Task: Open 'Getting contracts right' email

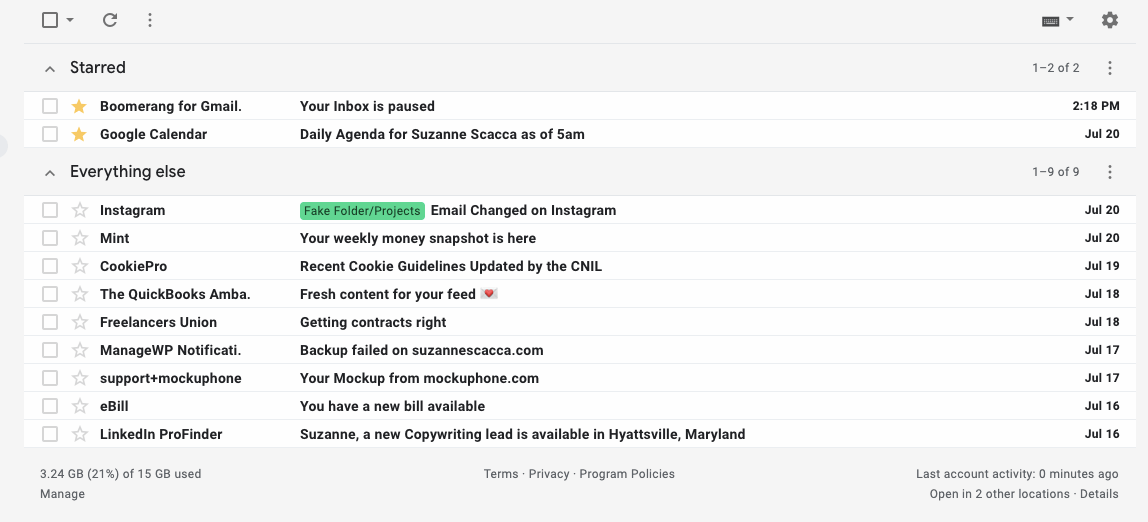Action: click(373, 322)
